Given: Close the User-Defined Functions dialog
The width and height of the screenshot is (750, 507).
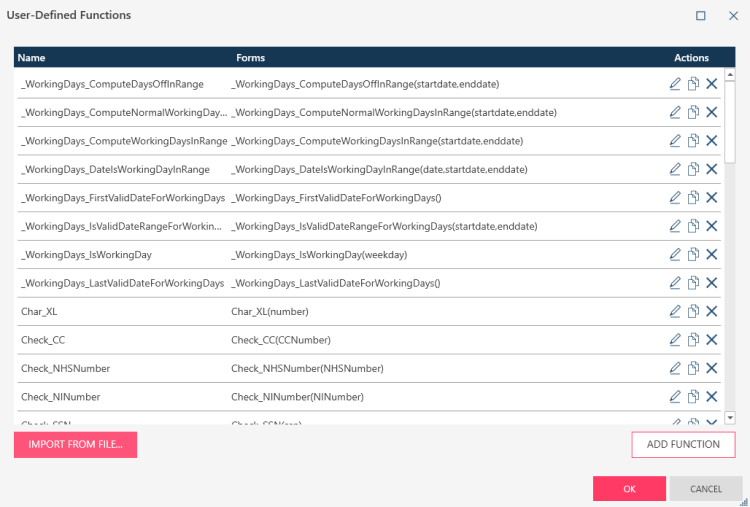Looking at the screenshot, I should 733,16.
